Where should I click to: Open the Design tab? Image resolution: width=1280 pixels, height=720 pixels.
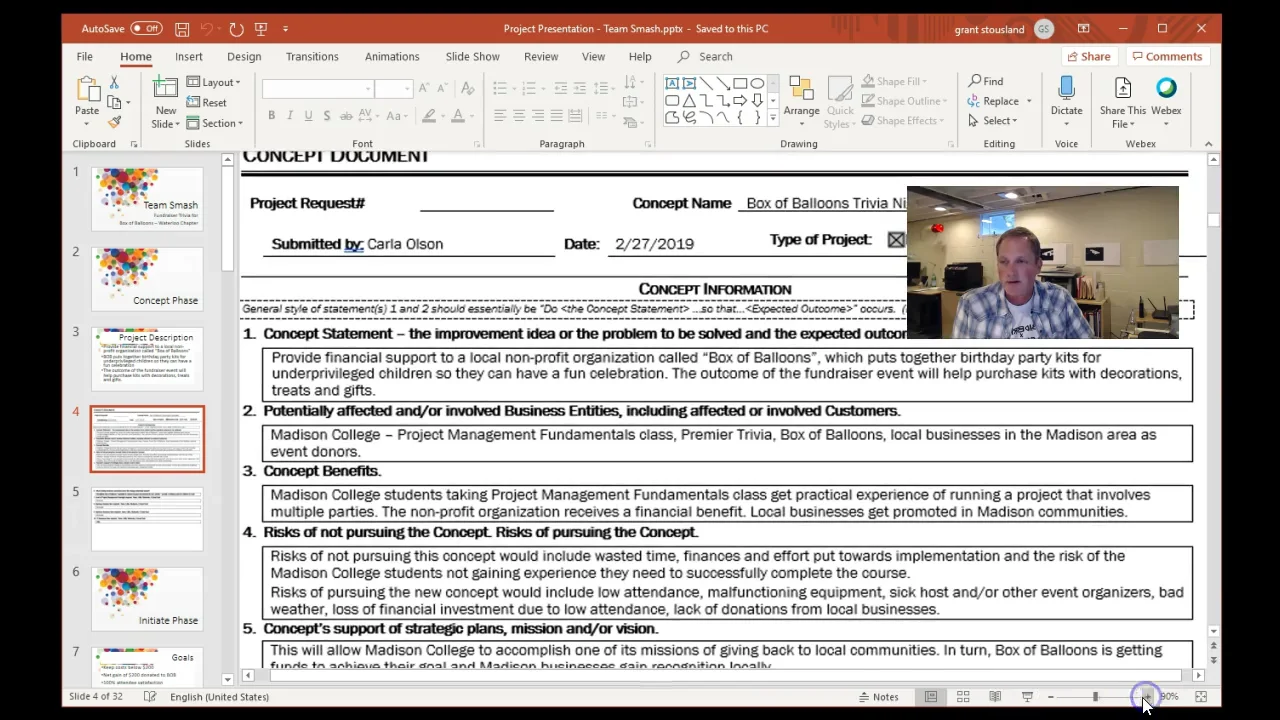click(244, 57)
